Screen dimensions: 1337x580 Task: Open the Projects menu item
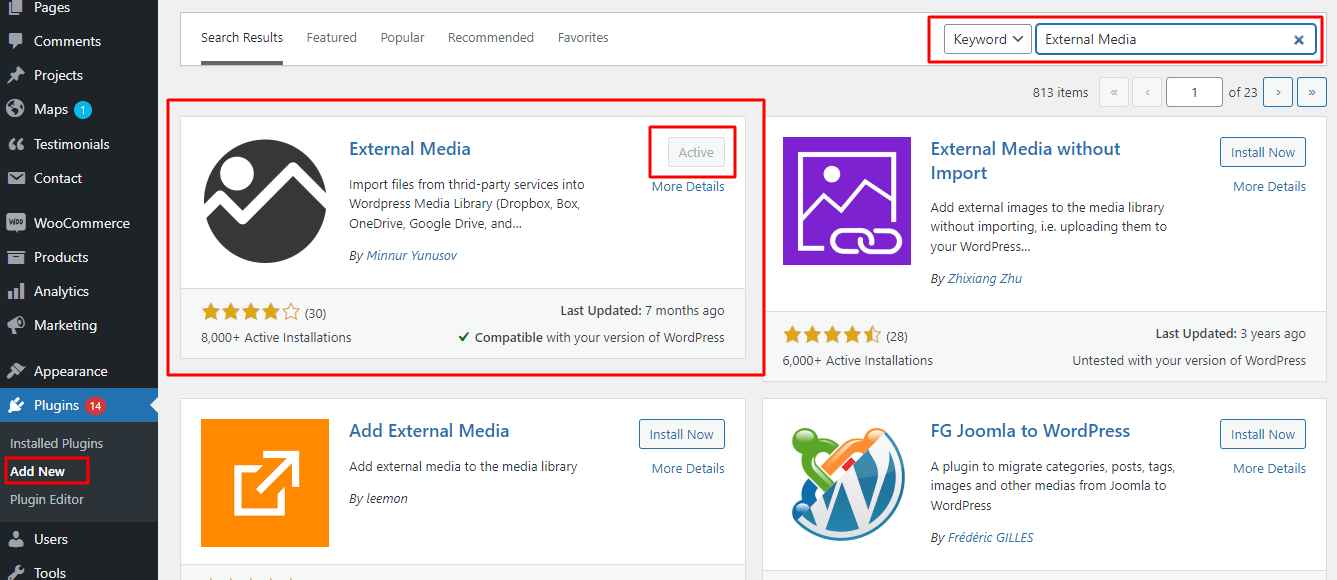79,75
